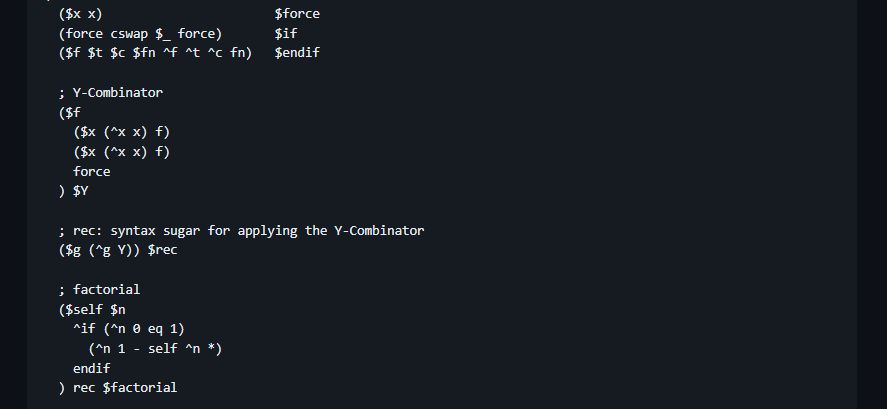Screen dimensions: 887x409
Task: Click the first '($x (^x x) f)' line
Action: [121, 131]
